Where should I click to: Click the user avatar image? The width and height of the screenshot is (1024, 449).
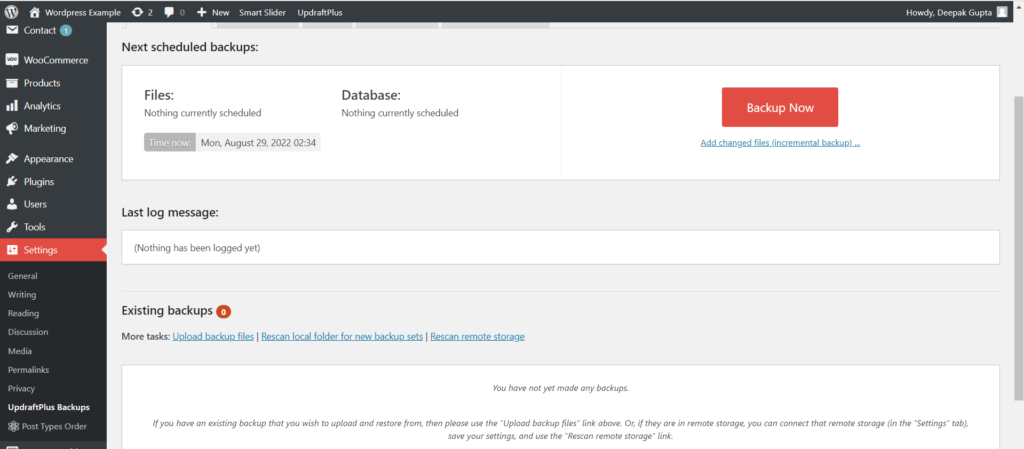coord(1002,12)
